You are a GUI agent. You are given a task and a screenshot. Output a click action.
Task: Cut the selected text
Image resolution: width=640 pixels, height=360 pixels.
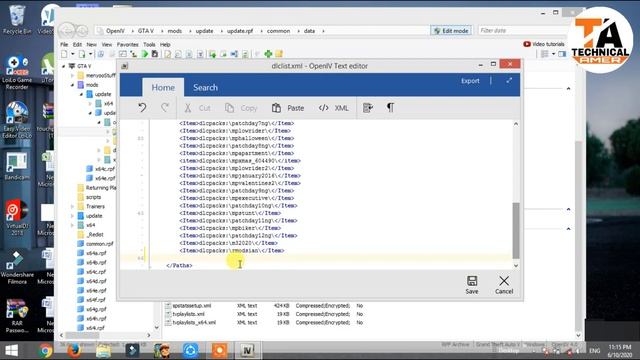point(198,108)
